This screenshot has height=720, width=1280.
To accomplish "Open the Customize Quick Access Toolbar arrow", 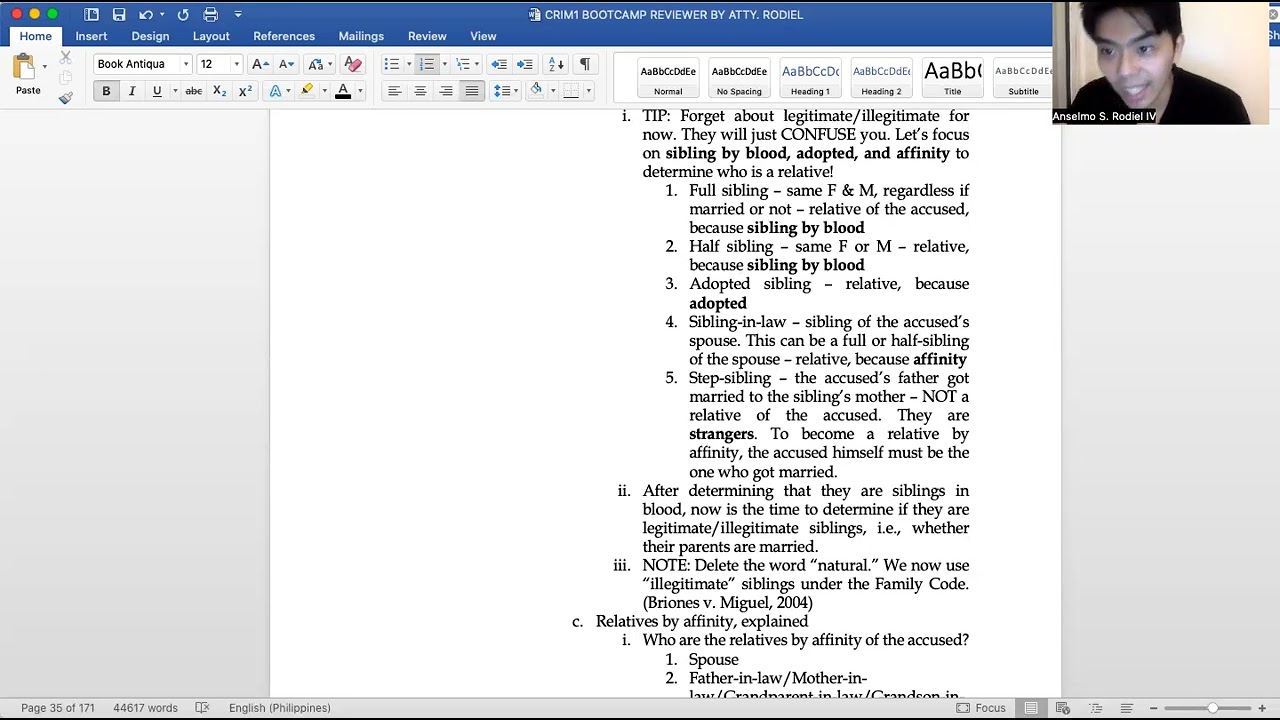I will pyautogui.click(x=238, y=14).
